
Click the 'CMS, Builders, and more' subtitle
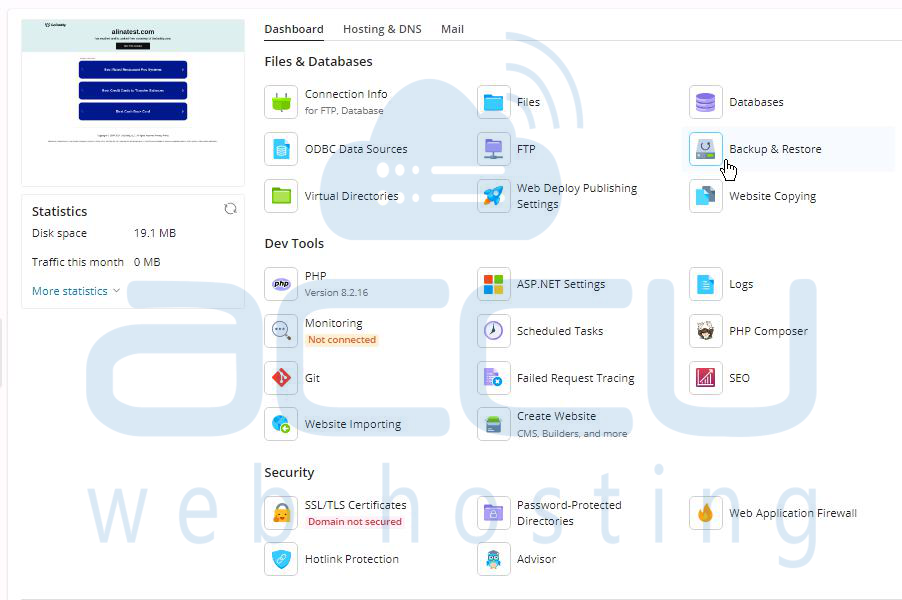click(x=572, y=434)
